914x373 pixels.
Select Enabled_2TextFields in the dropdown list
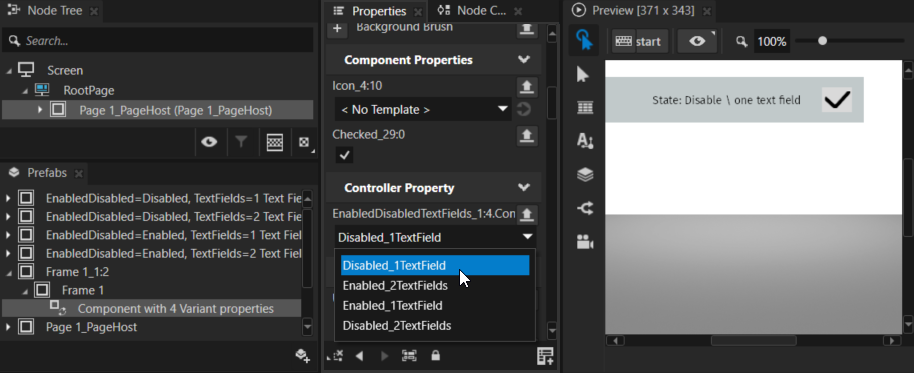pos(435,286)
